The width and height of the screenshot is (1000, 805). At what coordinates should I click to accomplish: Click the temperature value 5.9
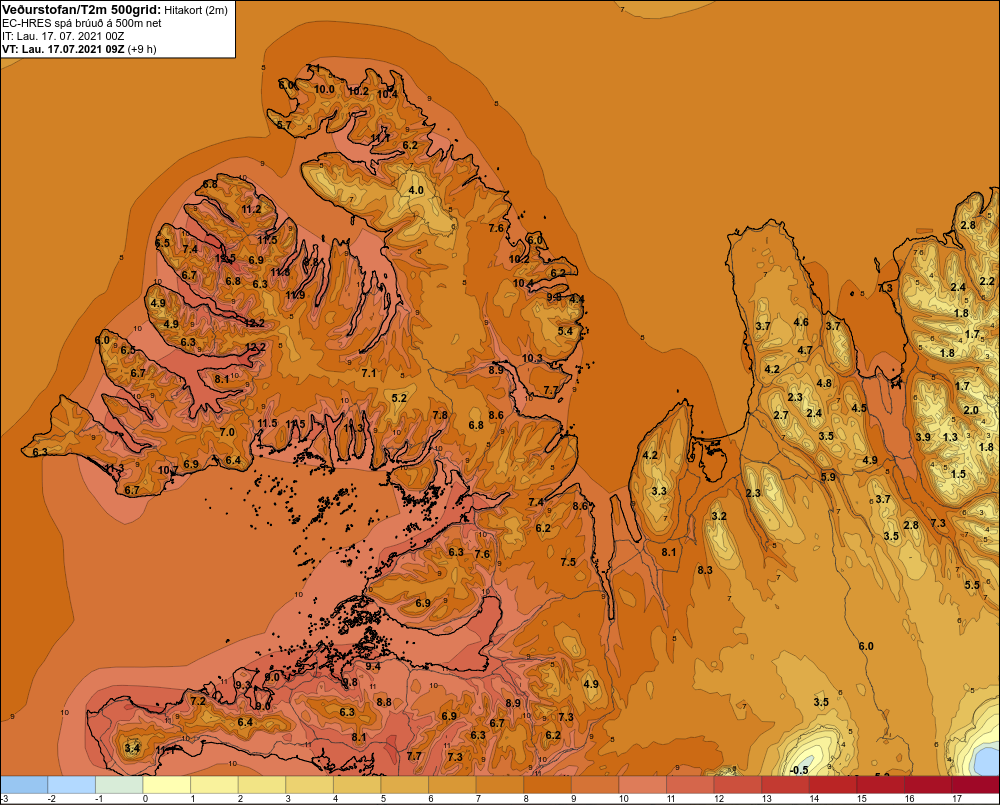point(828,476)
